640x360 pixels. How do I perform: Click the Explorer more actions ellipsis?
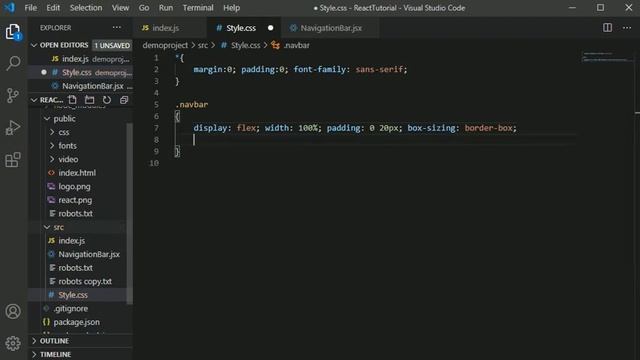click(x=117, y=28)
